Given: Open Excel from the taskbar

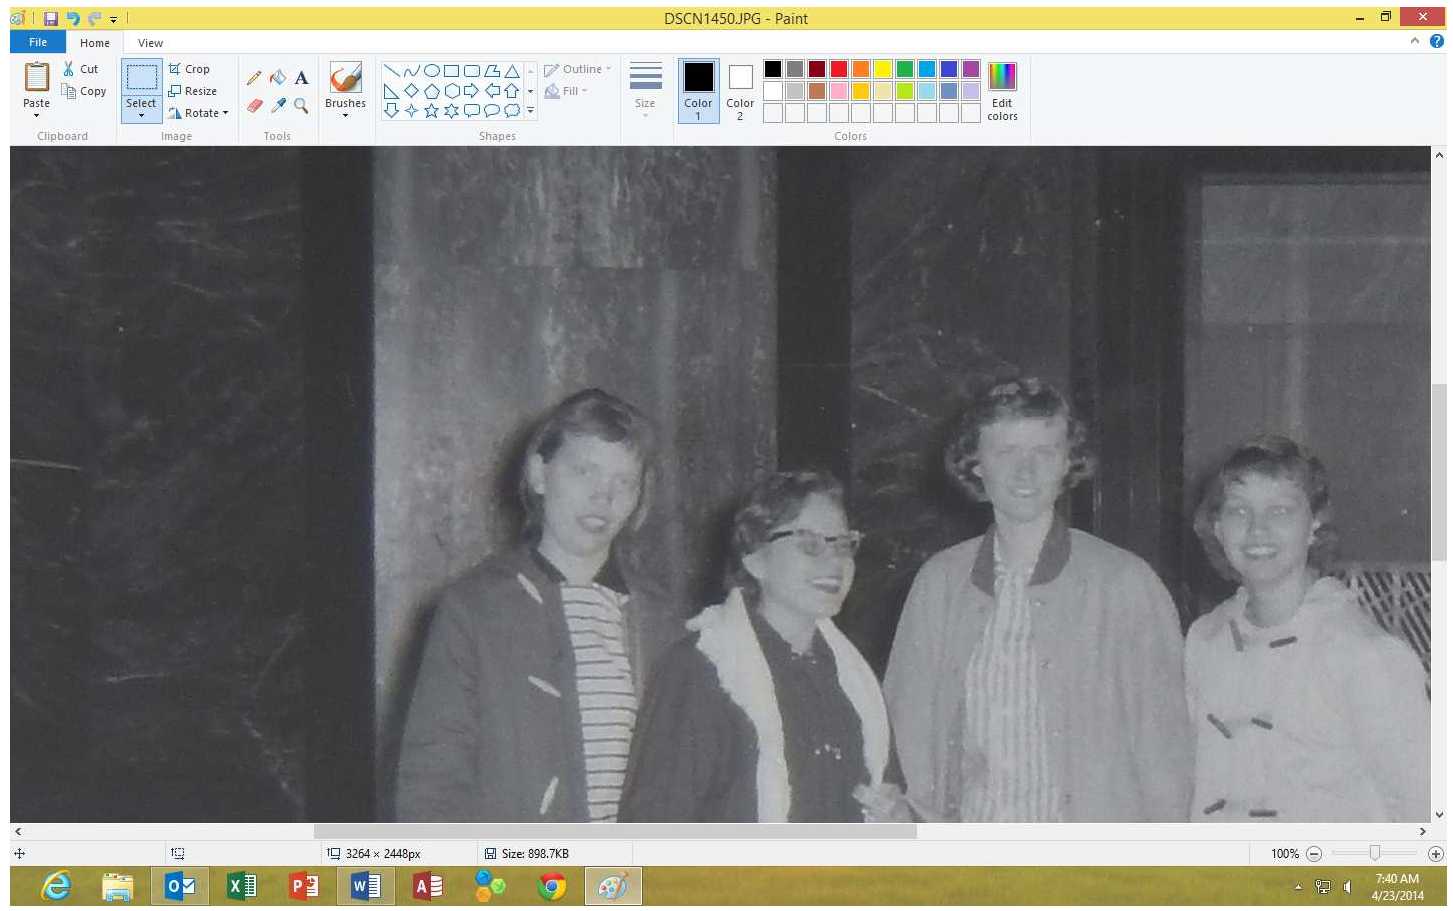Looking at the screenshot, I should 241,886.
